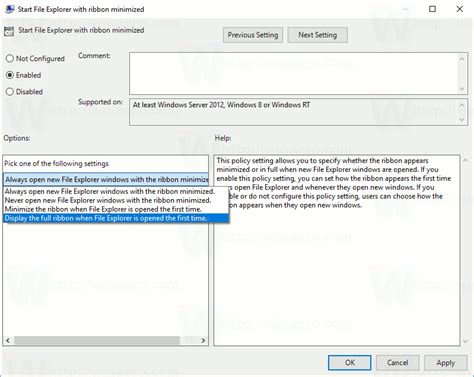Click inside the Comment text box

point(293,73)
